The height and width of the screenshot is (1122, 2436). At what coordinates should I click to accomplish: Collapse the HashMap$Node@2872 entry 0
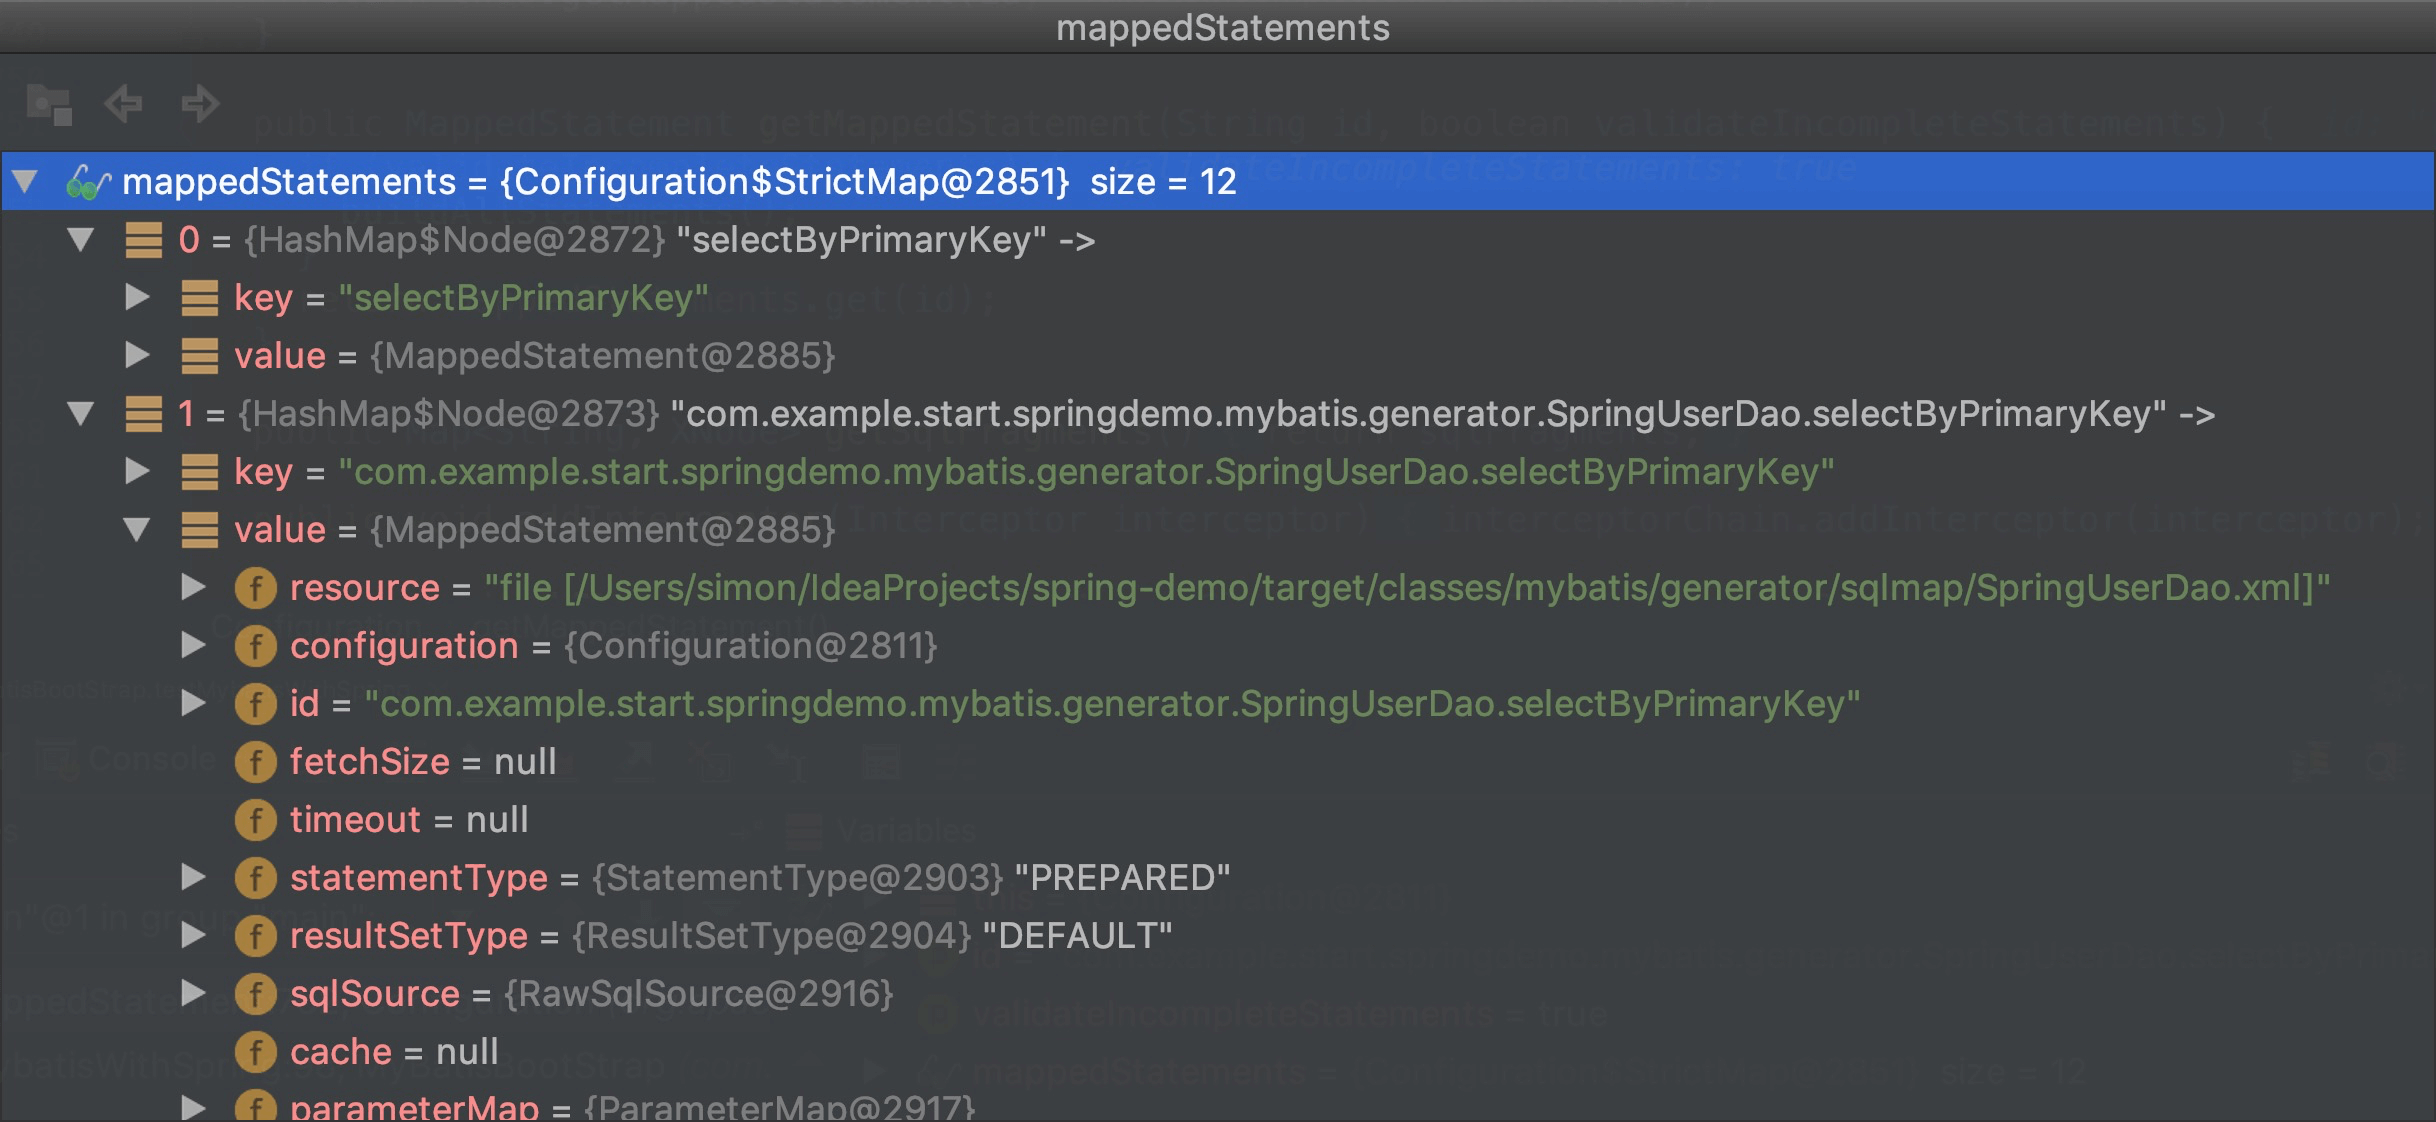tap(81, 240)
